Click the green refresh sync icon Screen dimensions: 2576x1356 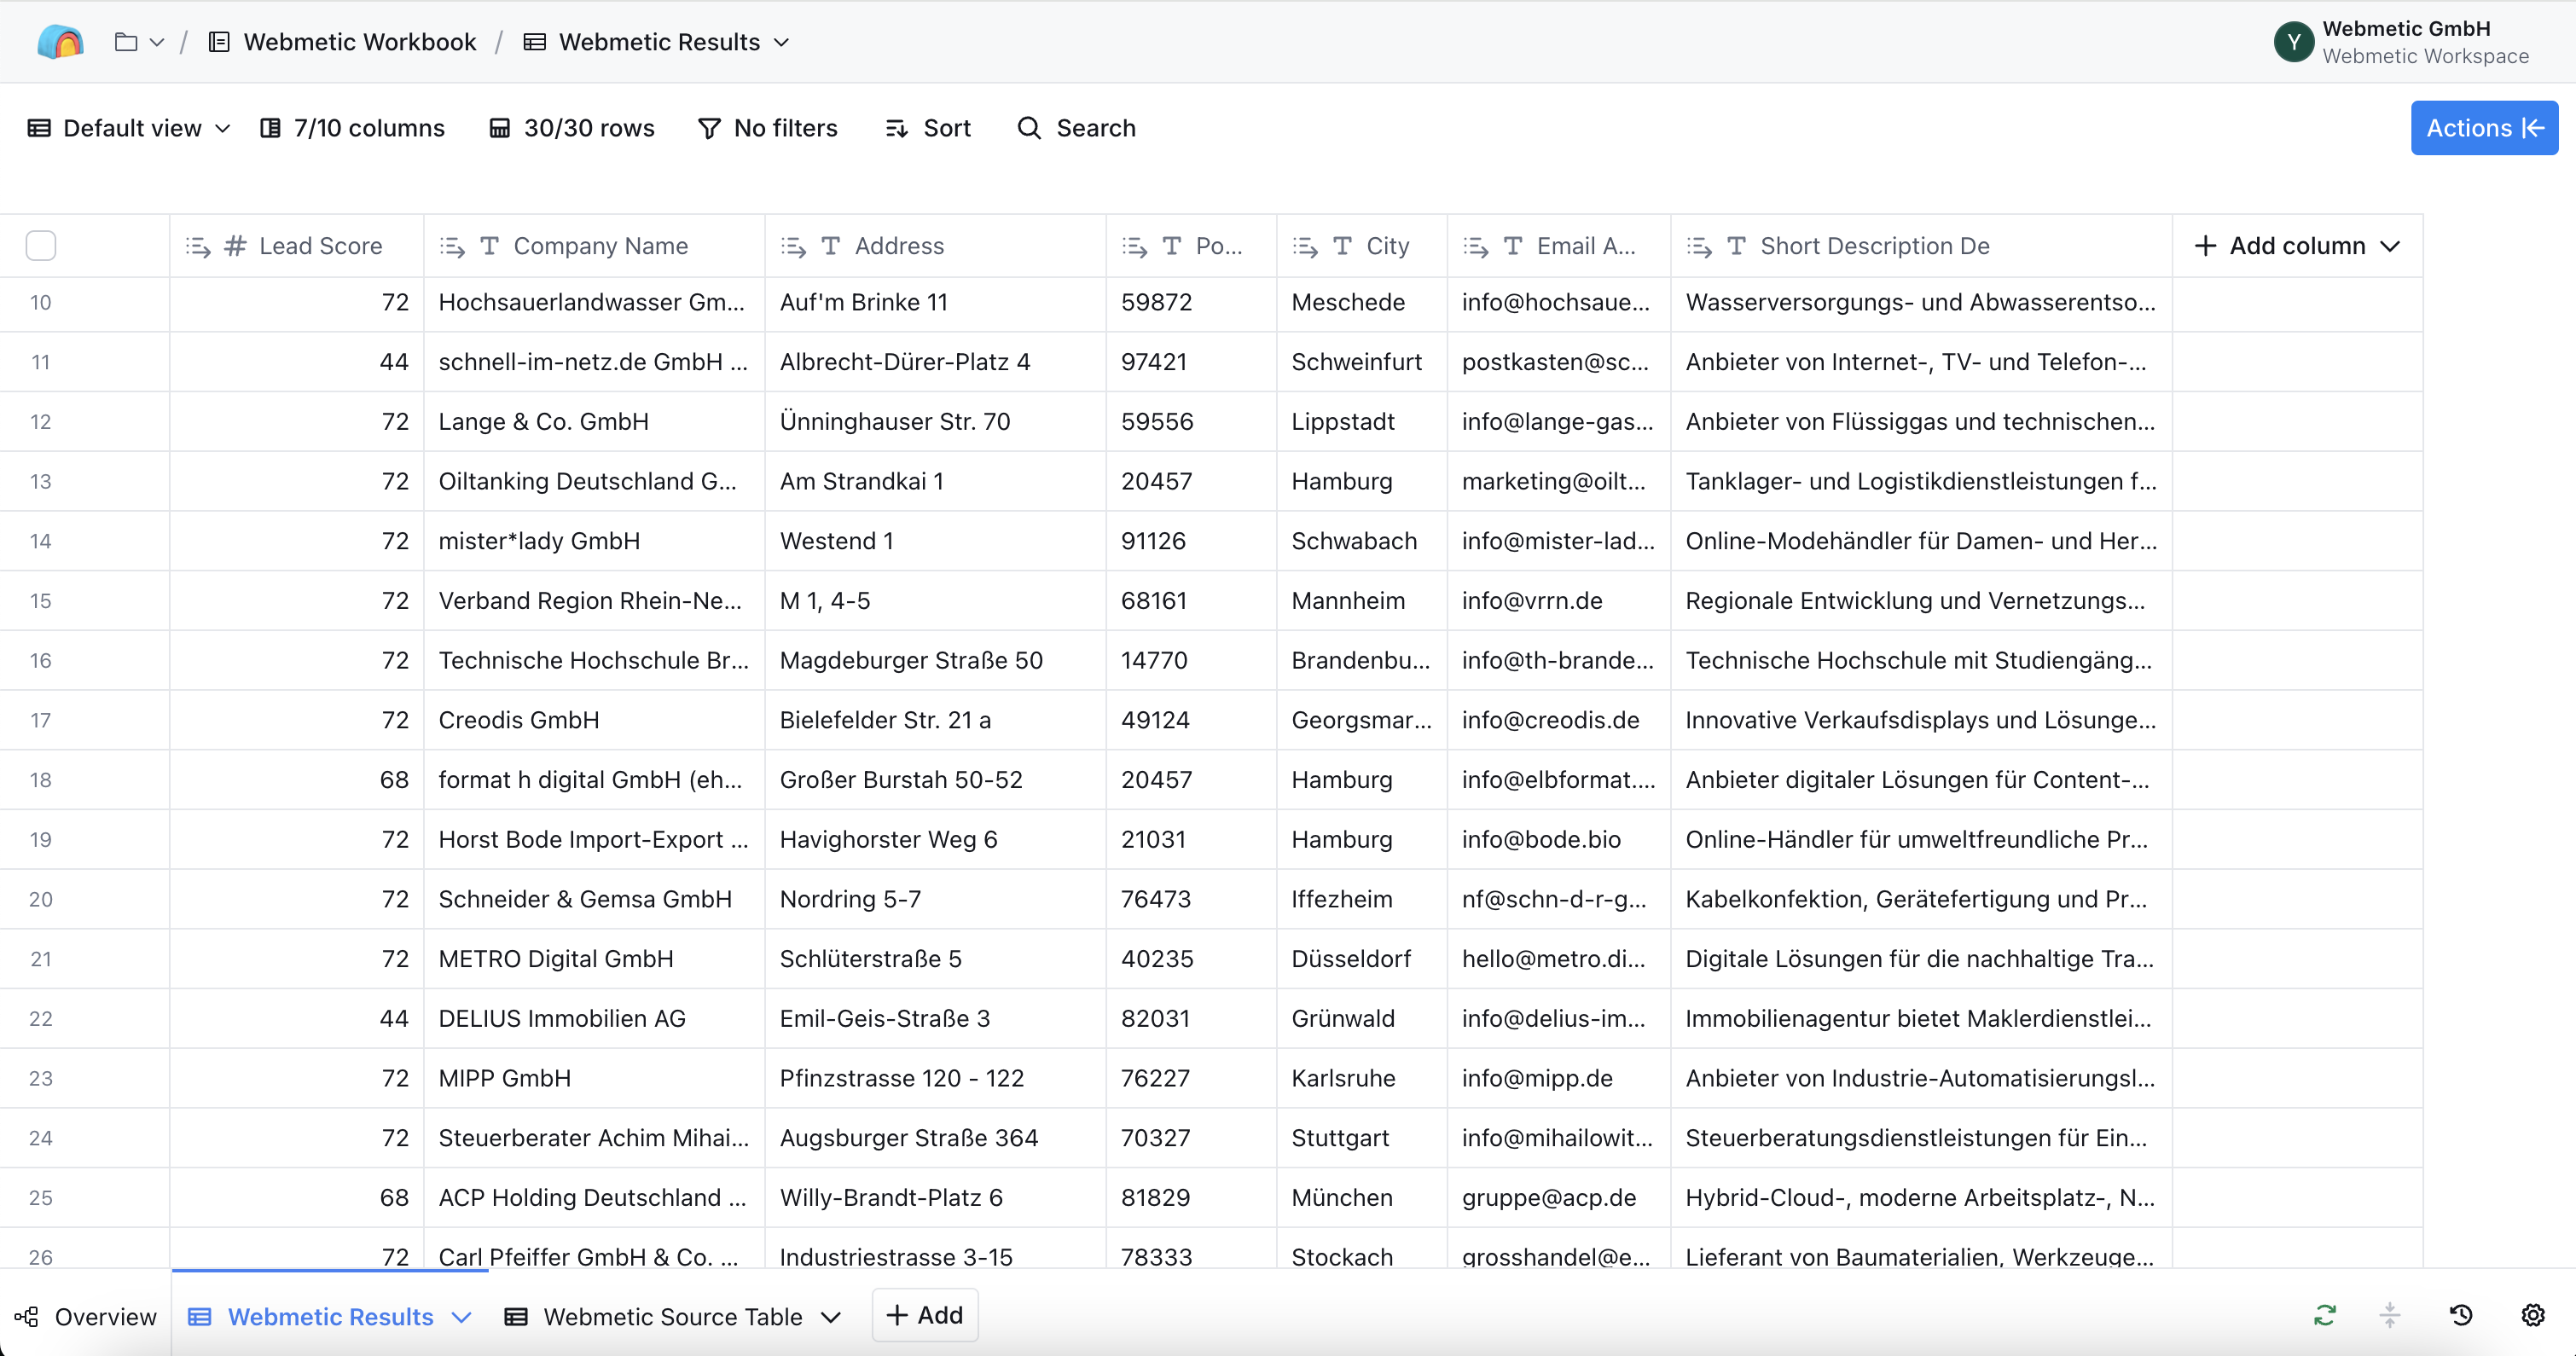(x=2324, y=1315)
